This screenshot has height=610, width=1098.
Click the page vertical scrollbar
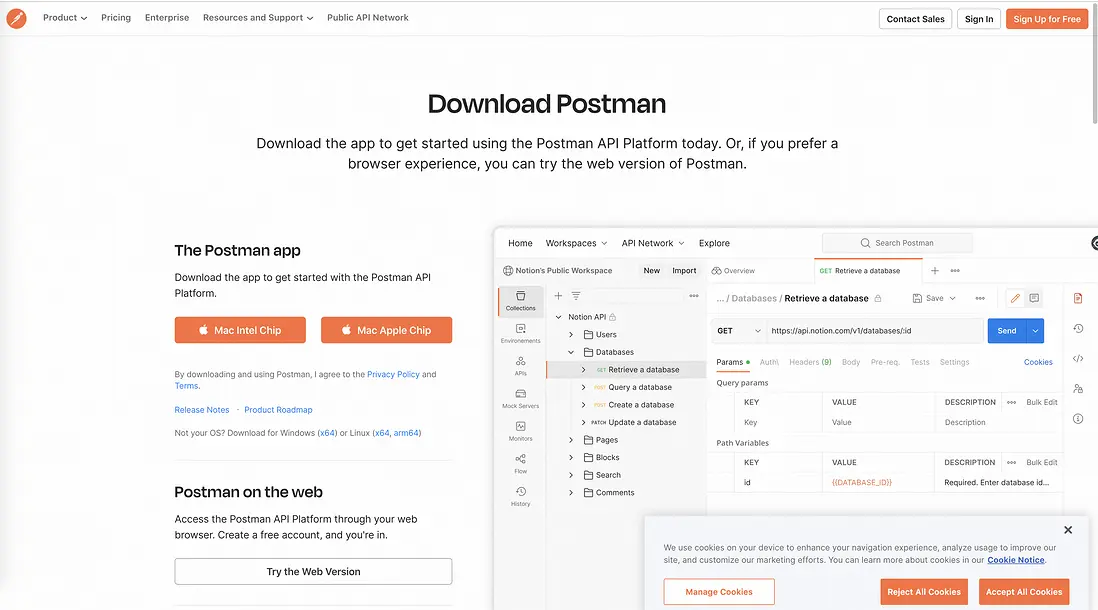tap(1094, 64)
